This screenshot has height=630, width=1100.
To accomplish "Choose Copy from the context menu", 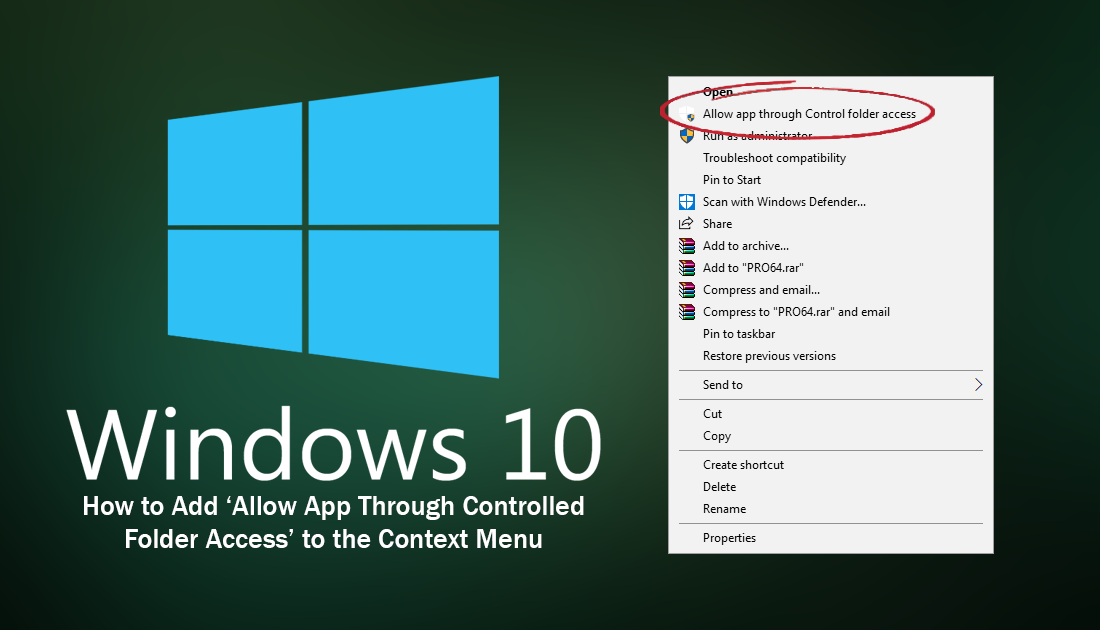I will (831, 436).
